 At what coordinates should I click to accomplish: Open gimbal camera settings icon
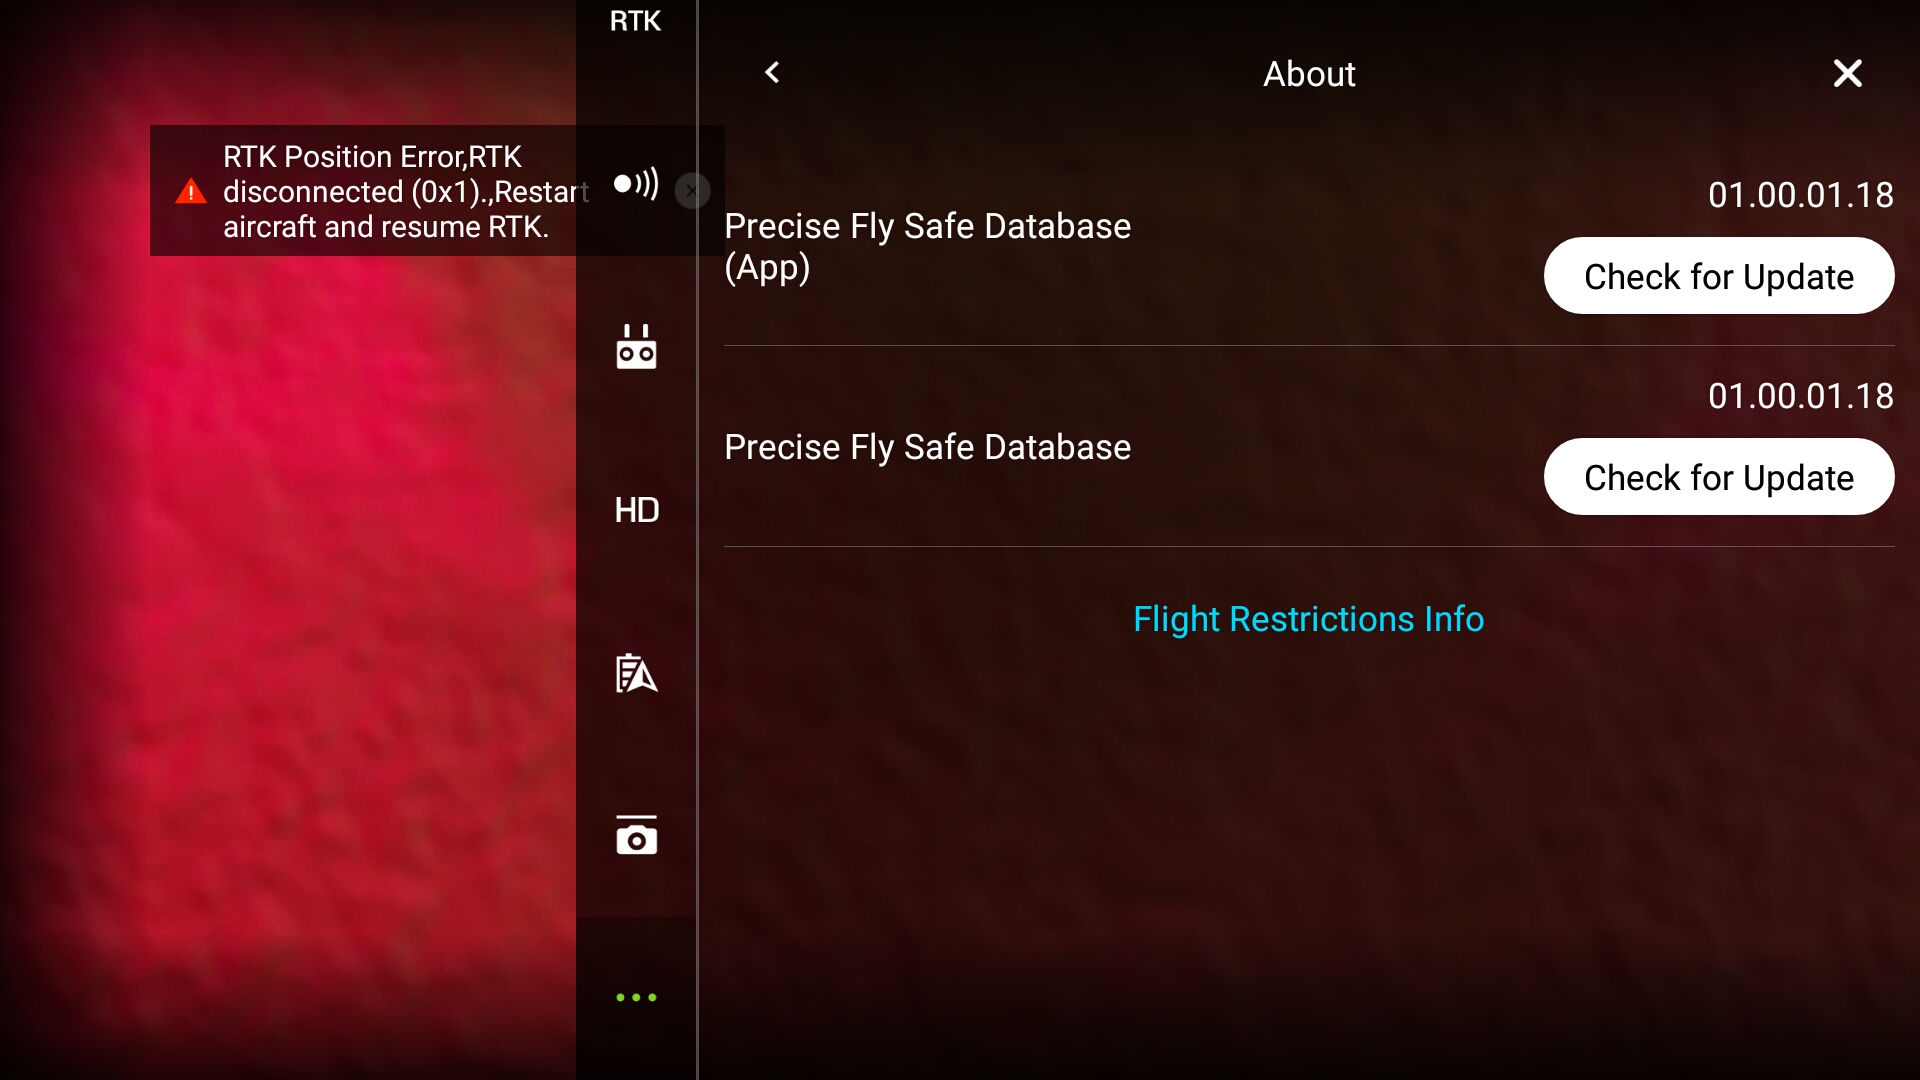point(636,836)
